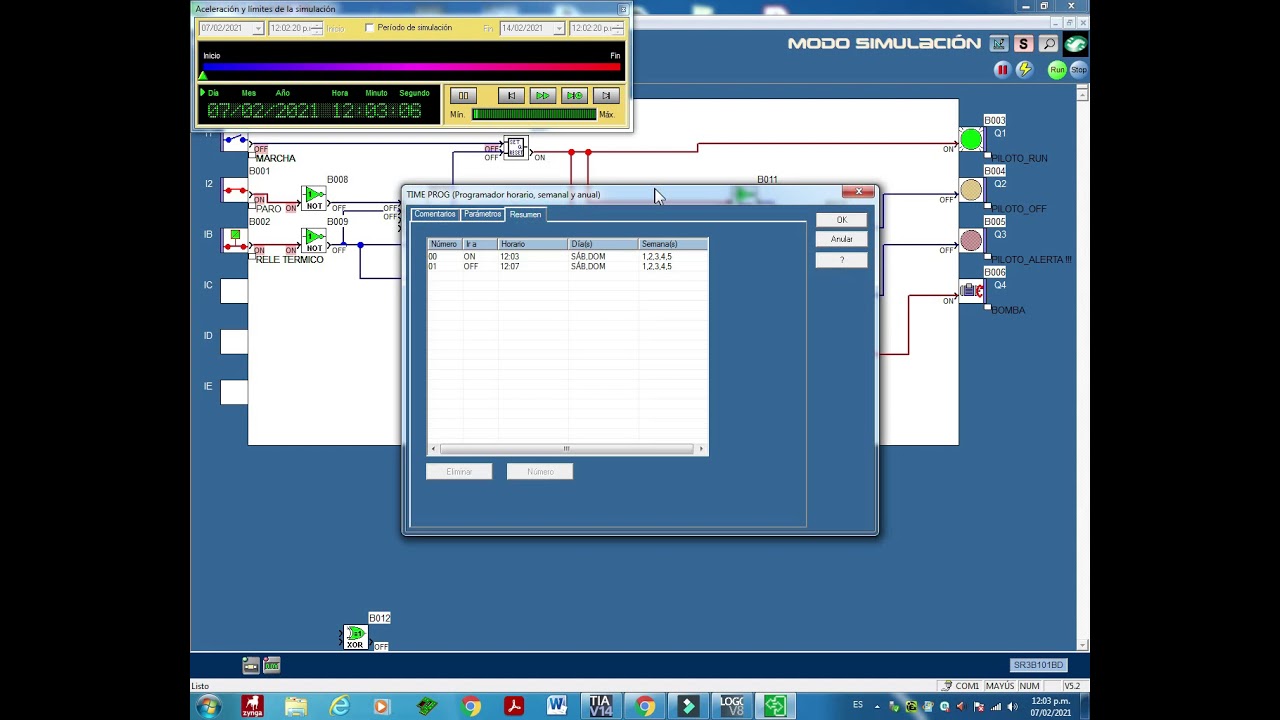Click the Q2 PILOTO_OFF lamp

pyautogui.click(x=971, y=190)
